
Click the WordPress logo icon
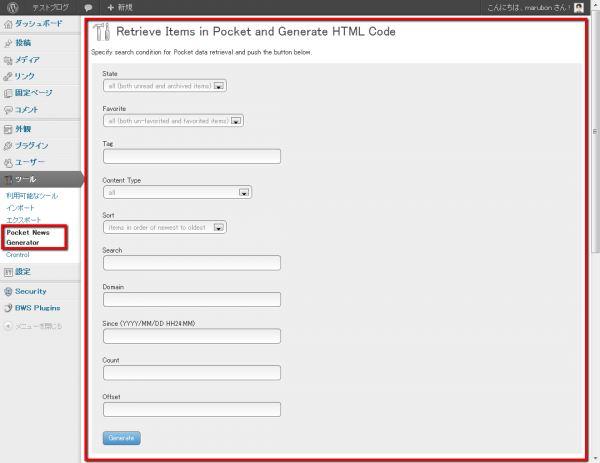pos(13,7)
